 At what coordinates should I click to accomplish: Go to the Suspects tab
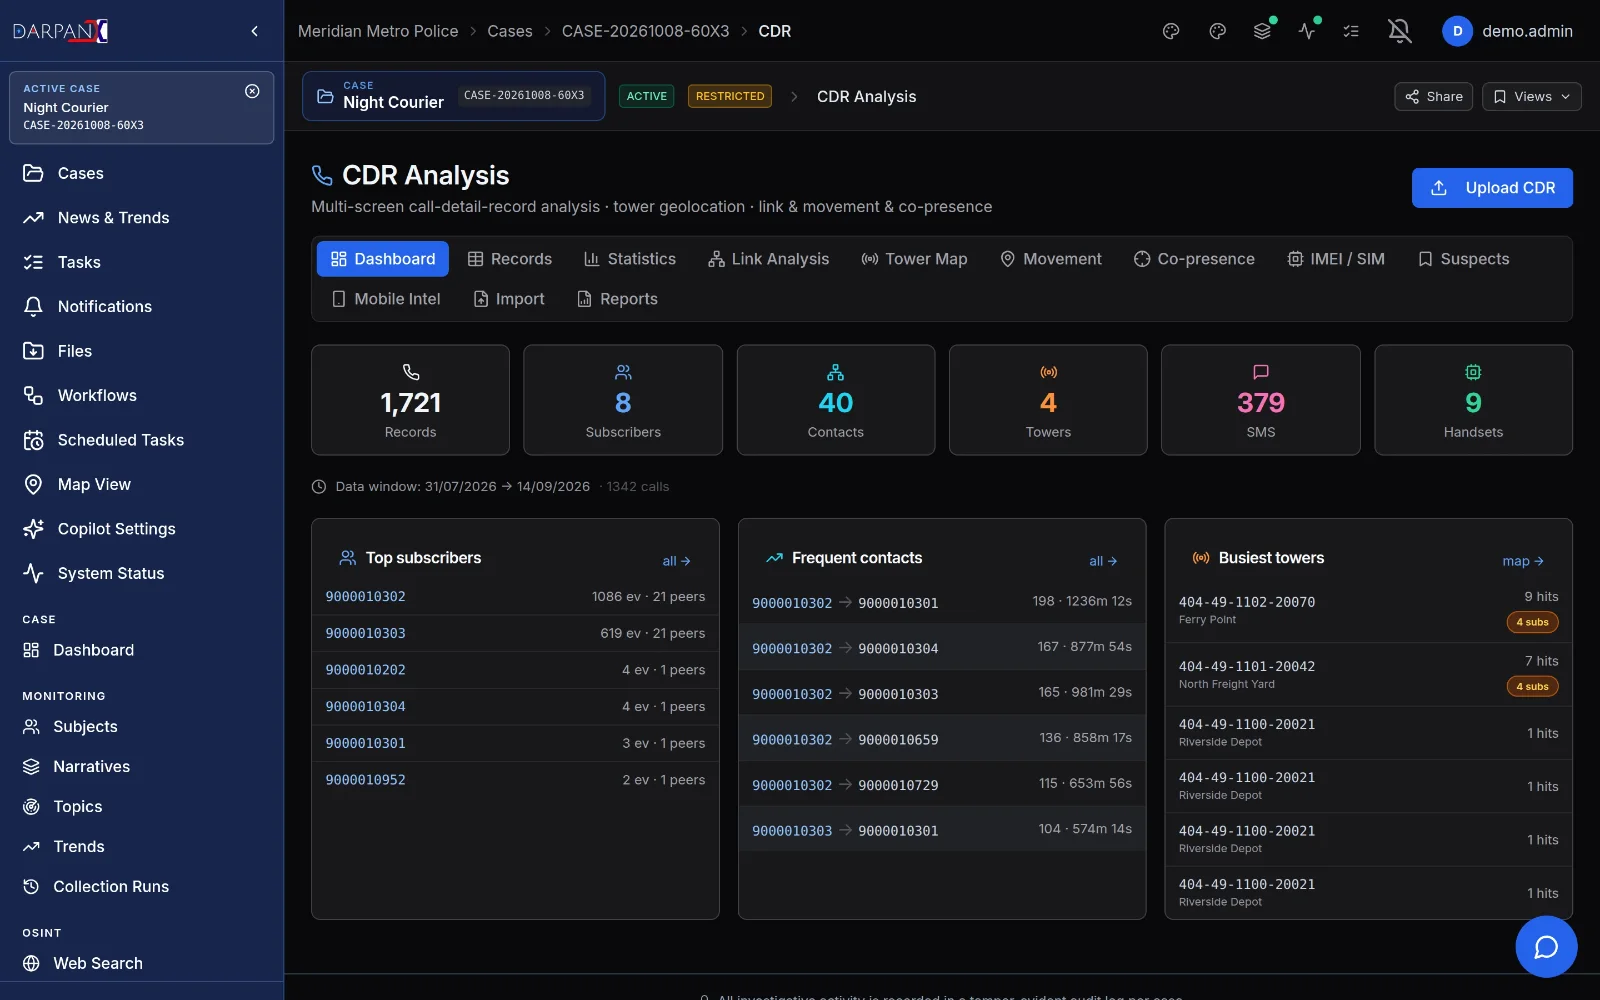[1463, 259]
